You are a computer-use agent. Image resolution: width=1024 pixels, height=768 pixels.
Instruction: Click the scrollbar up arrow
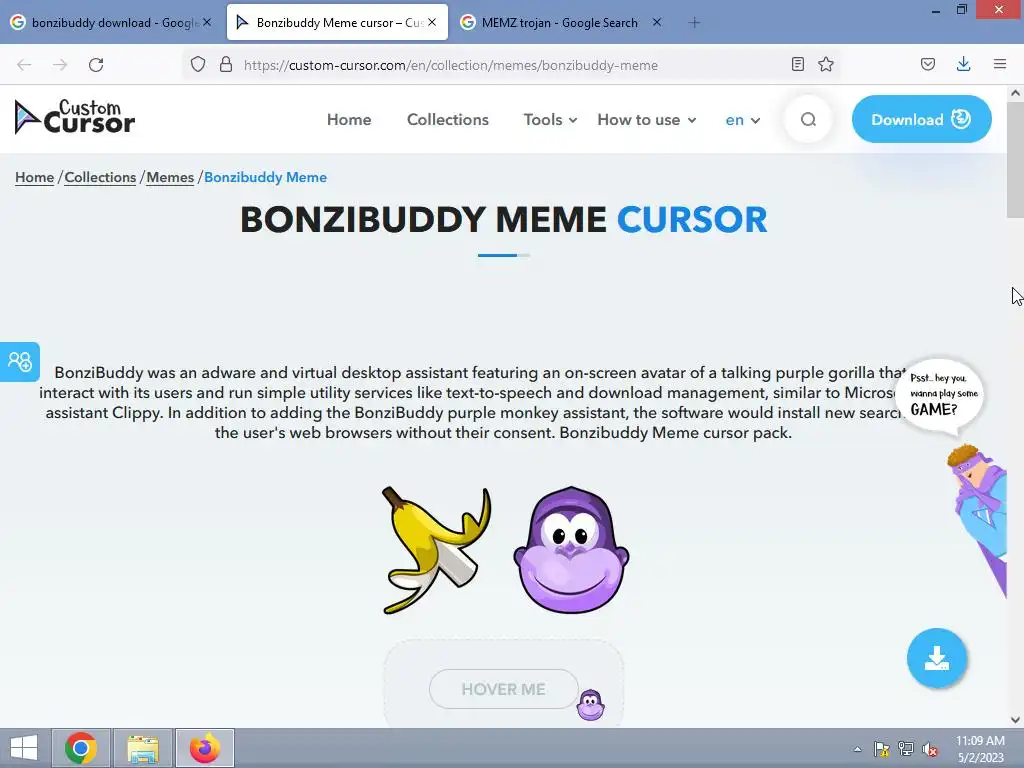[1015, 93]
